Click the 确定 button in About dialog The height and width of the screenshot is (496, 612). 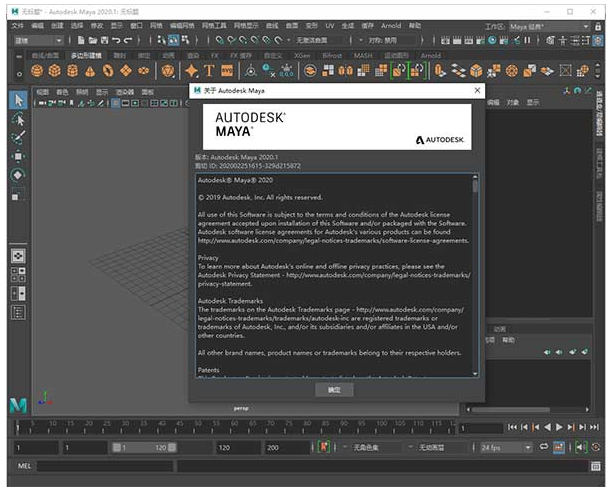coord(334,389)
